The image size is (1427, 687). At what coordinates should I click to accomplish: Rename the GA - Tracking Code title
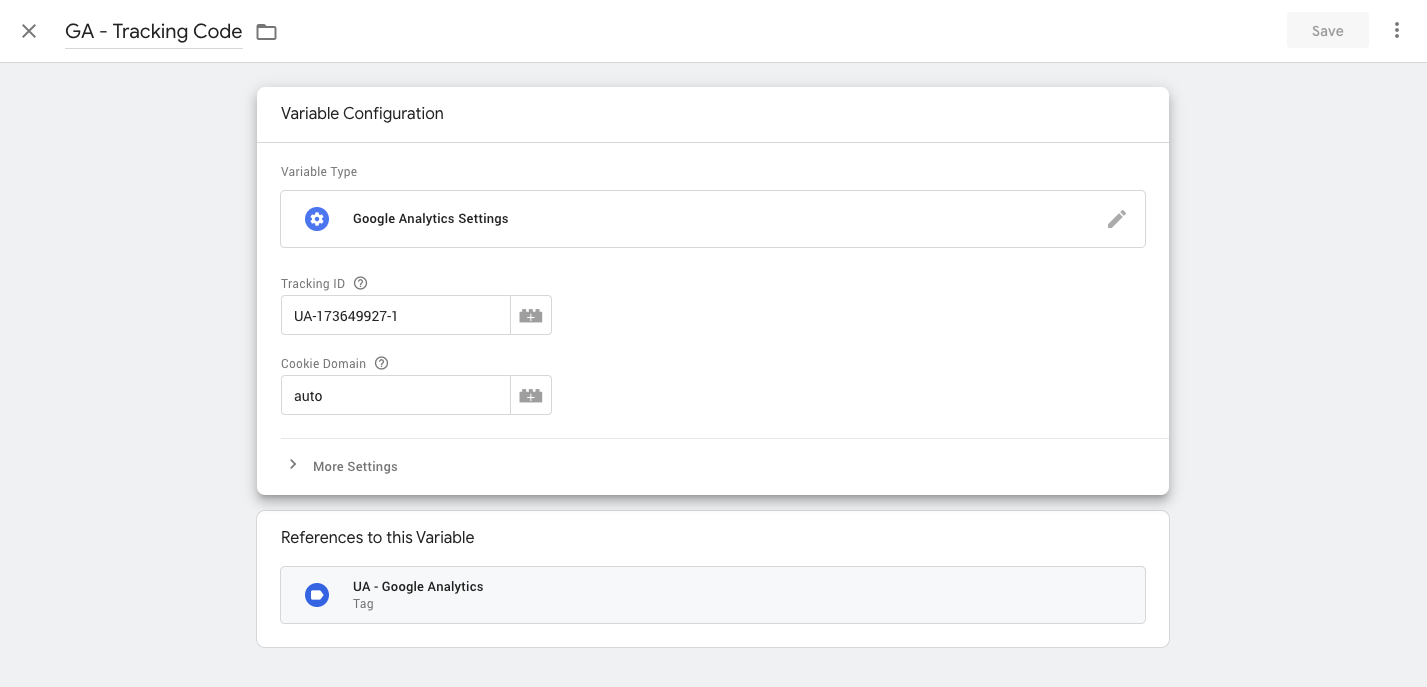(x=154, y=31)
